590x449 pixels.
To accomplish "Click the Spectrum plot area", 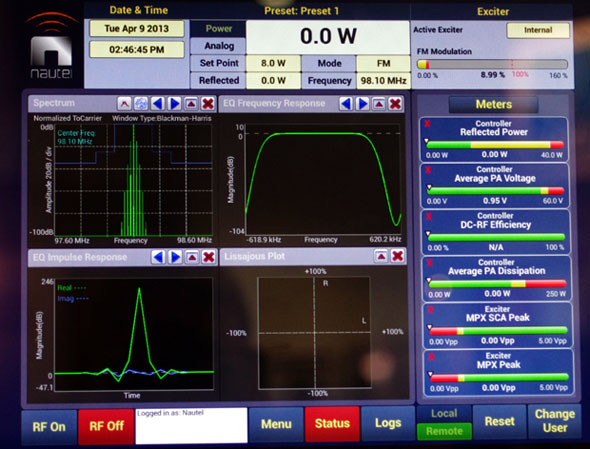I will coord(134,180).
